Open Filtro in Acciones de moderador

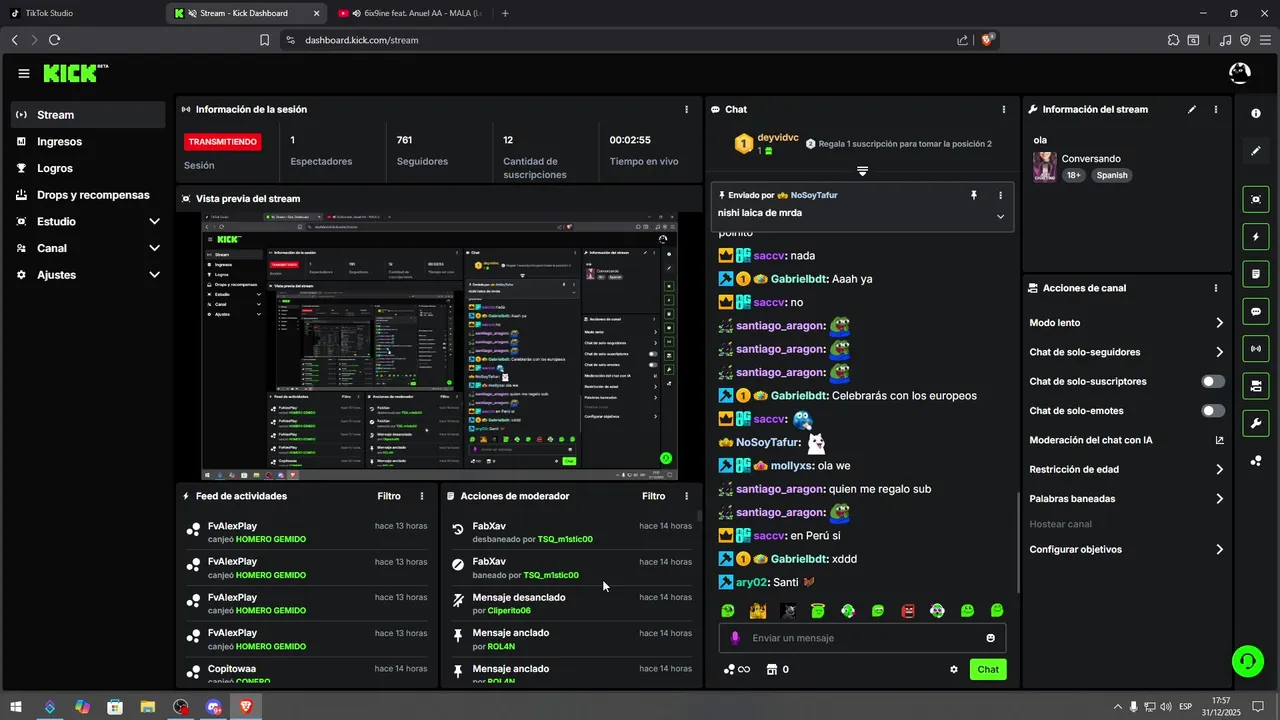[x=653, y=496]
